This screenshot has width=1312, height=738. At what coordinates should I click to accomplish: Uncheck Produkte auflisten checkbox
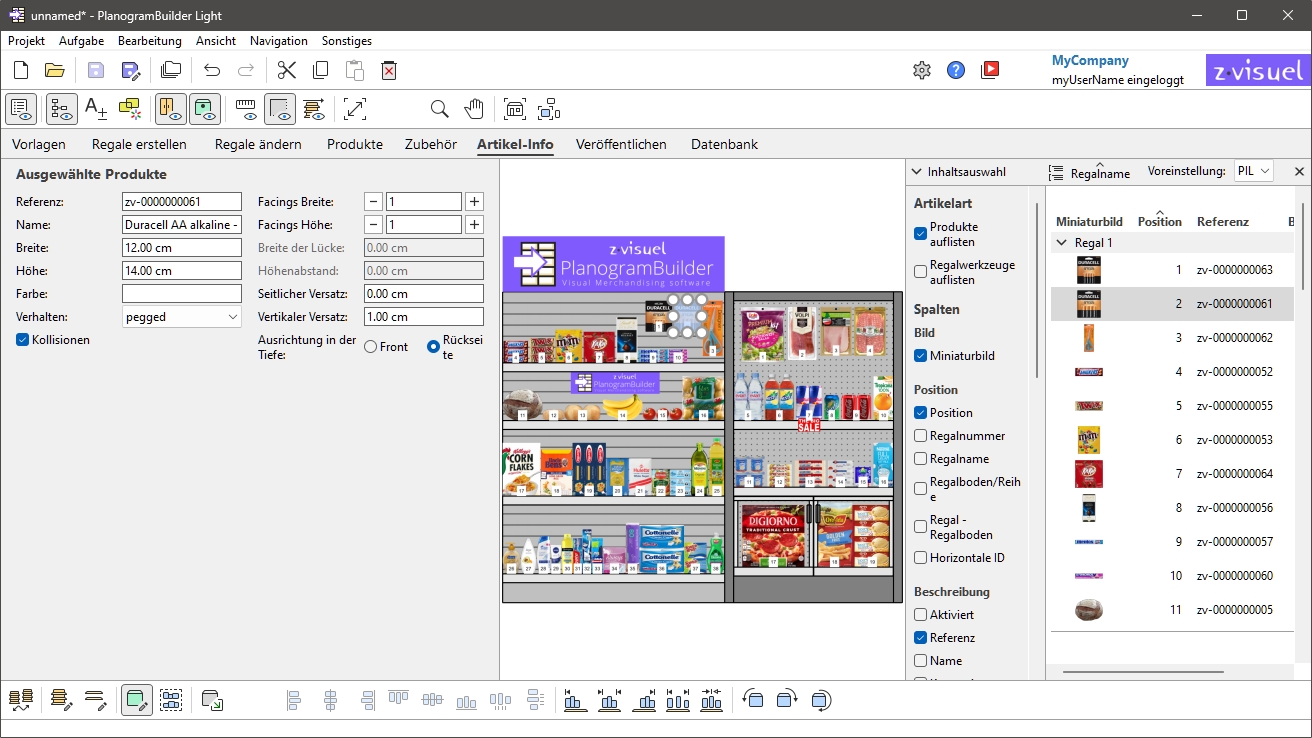tap(921, 234)
